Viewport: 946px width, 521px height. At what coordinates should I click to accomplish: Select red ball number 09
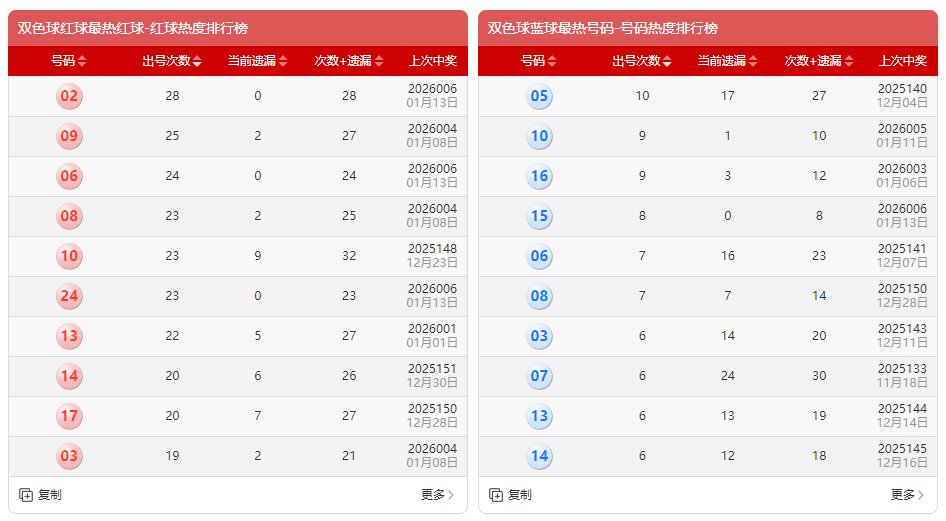[x=69, y=137]
